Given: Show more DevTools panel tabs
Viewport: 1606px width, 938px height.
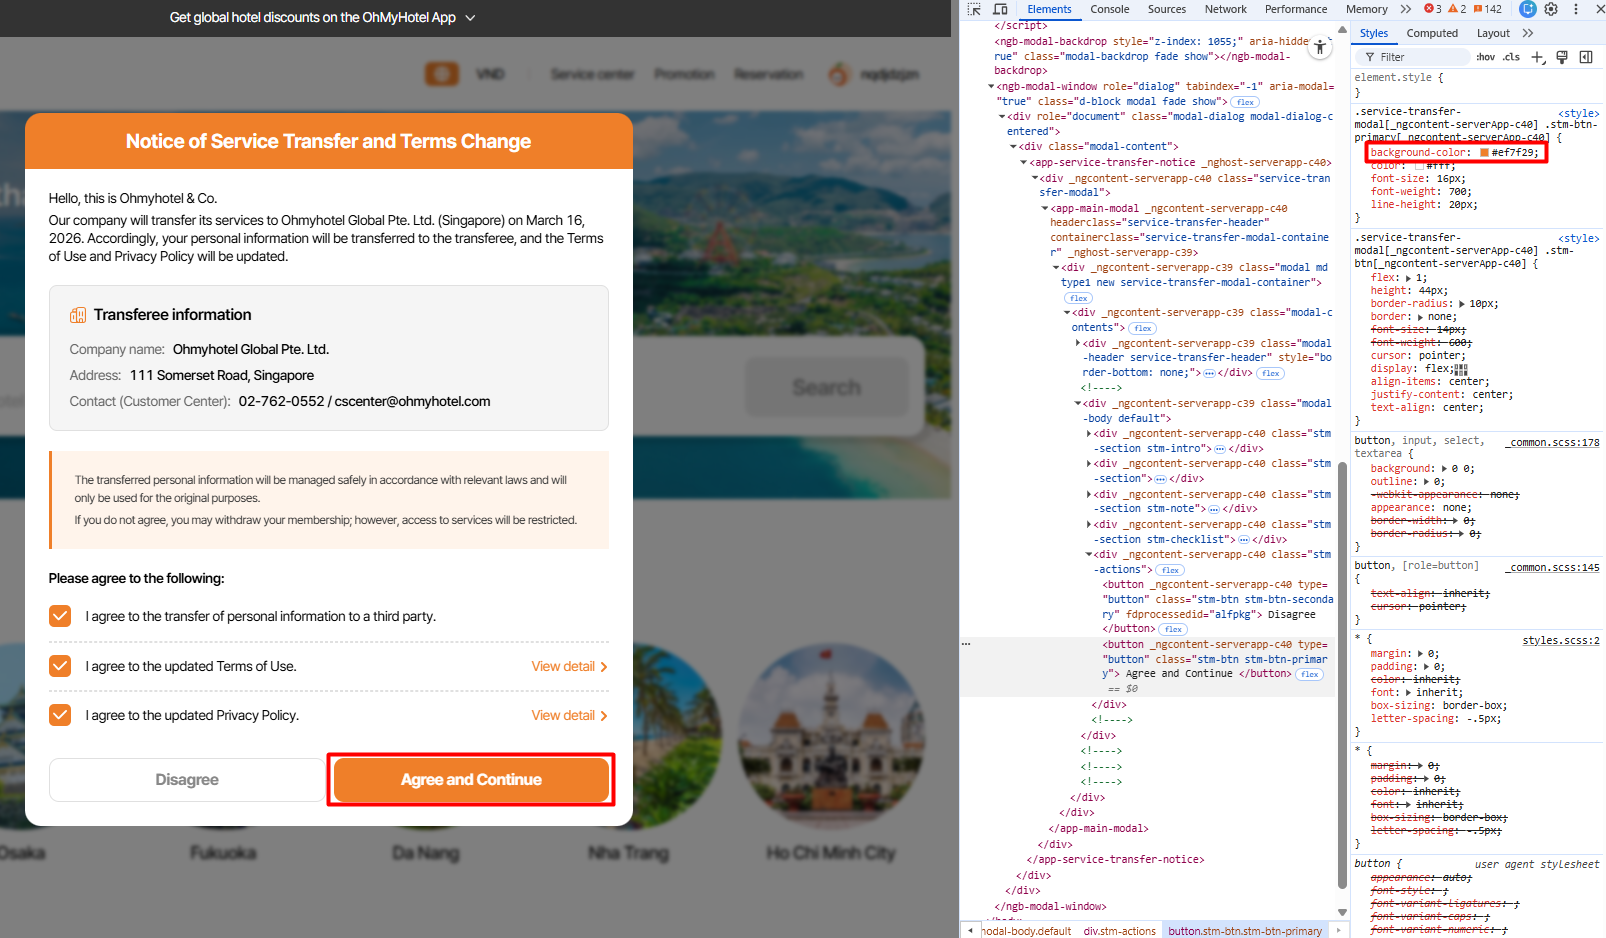Looking at the screenshot, I should coord(1405,9).
